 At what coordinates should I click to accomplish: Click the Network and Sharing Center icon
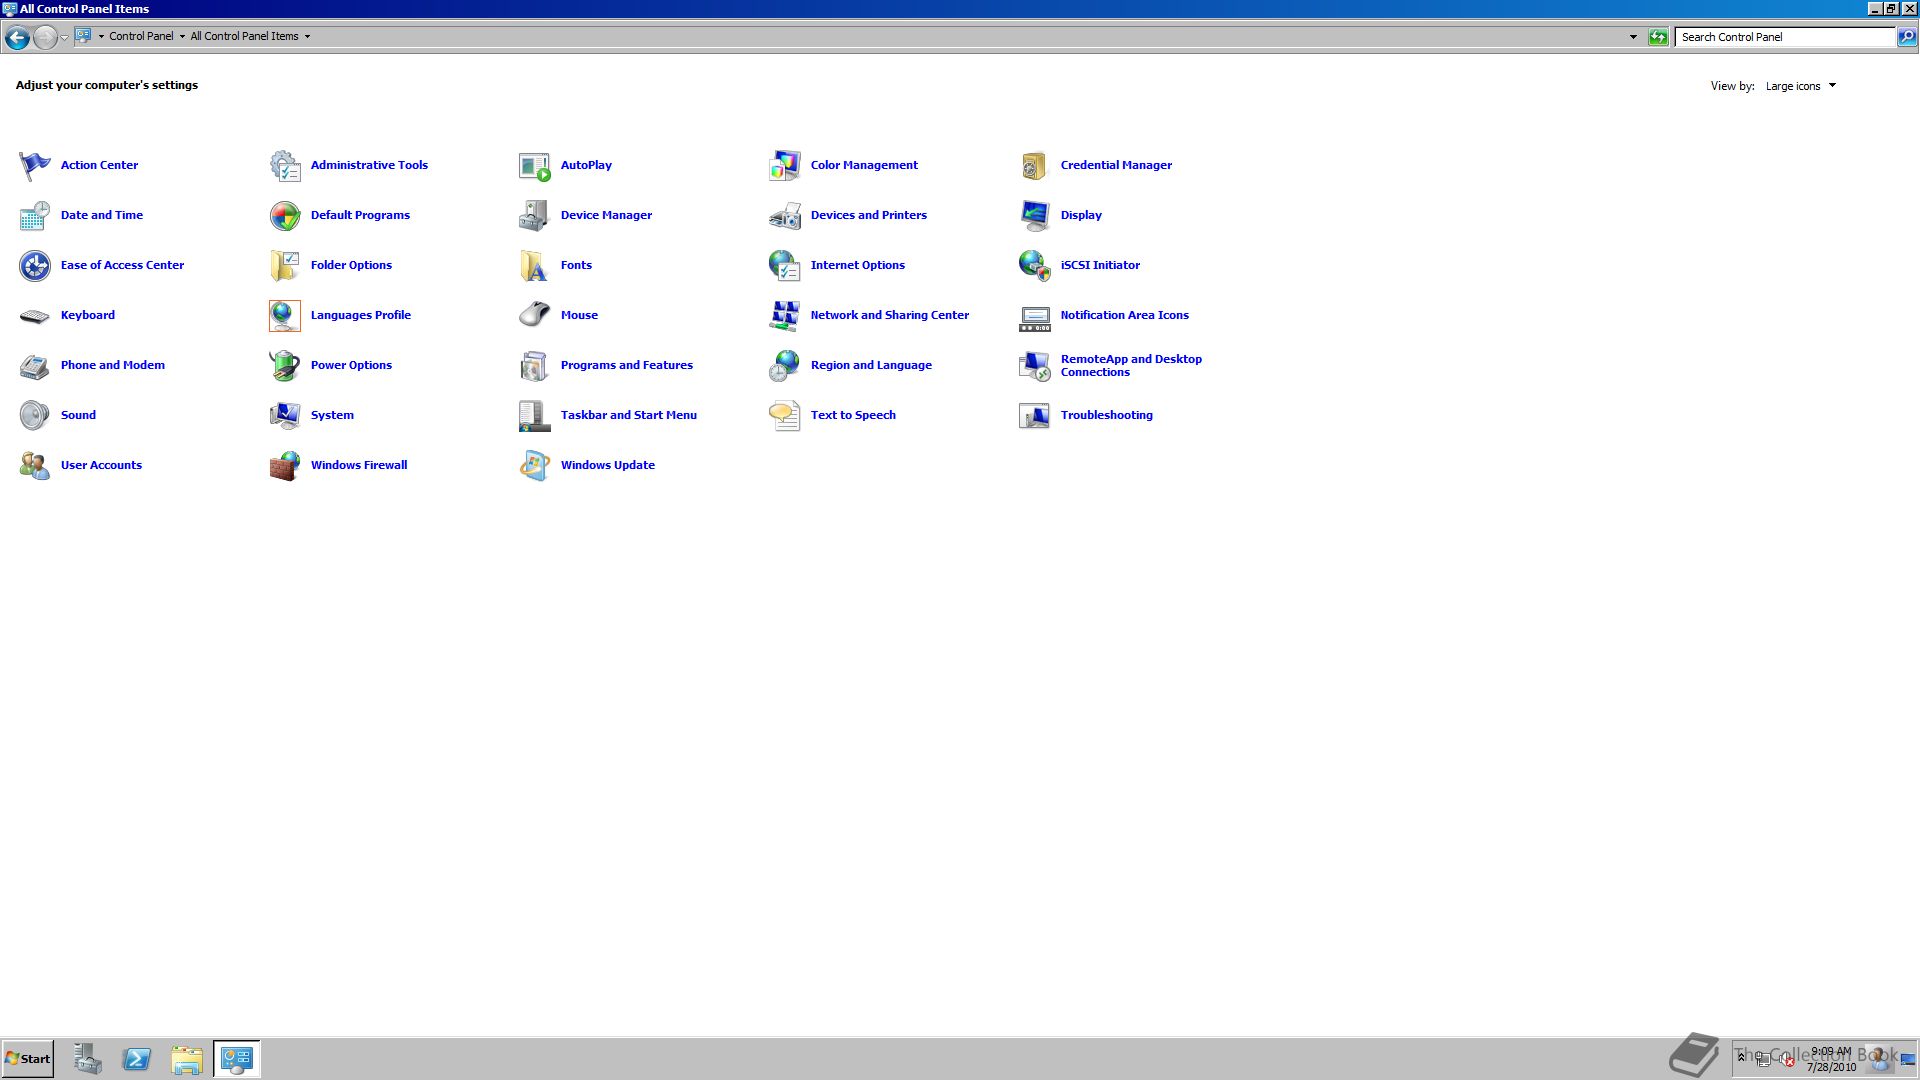[785, 315]
